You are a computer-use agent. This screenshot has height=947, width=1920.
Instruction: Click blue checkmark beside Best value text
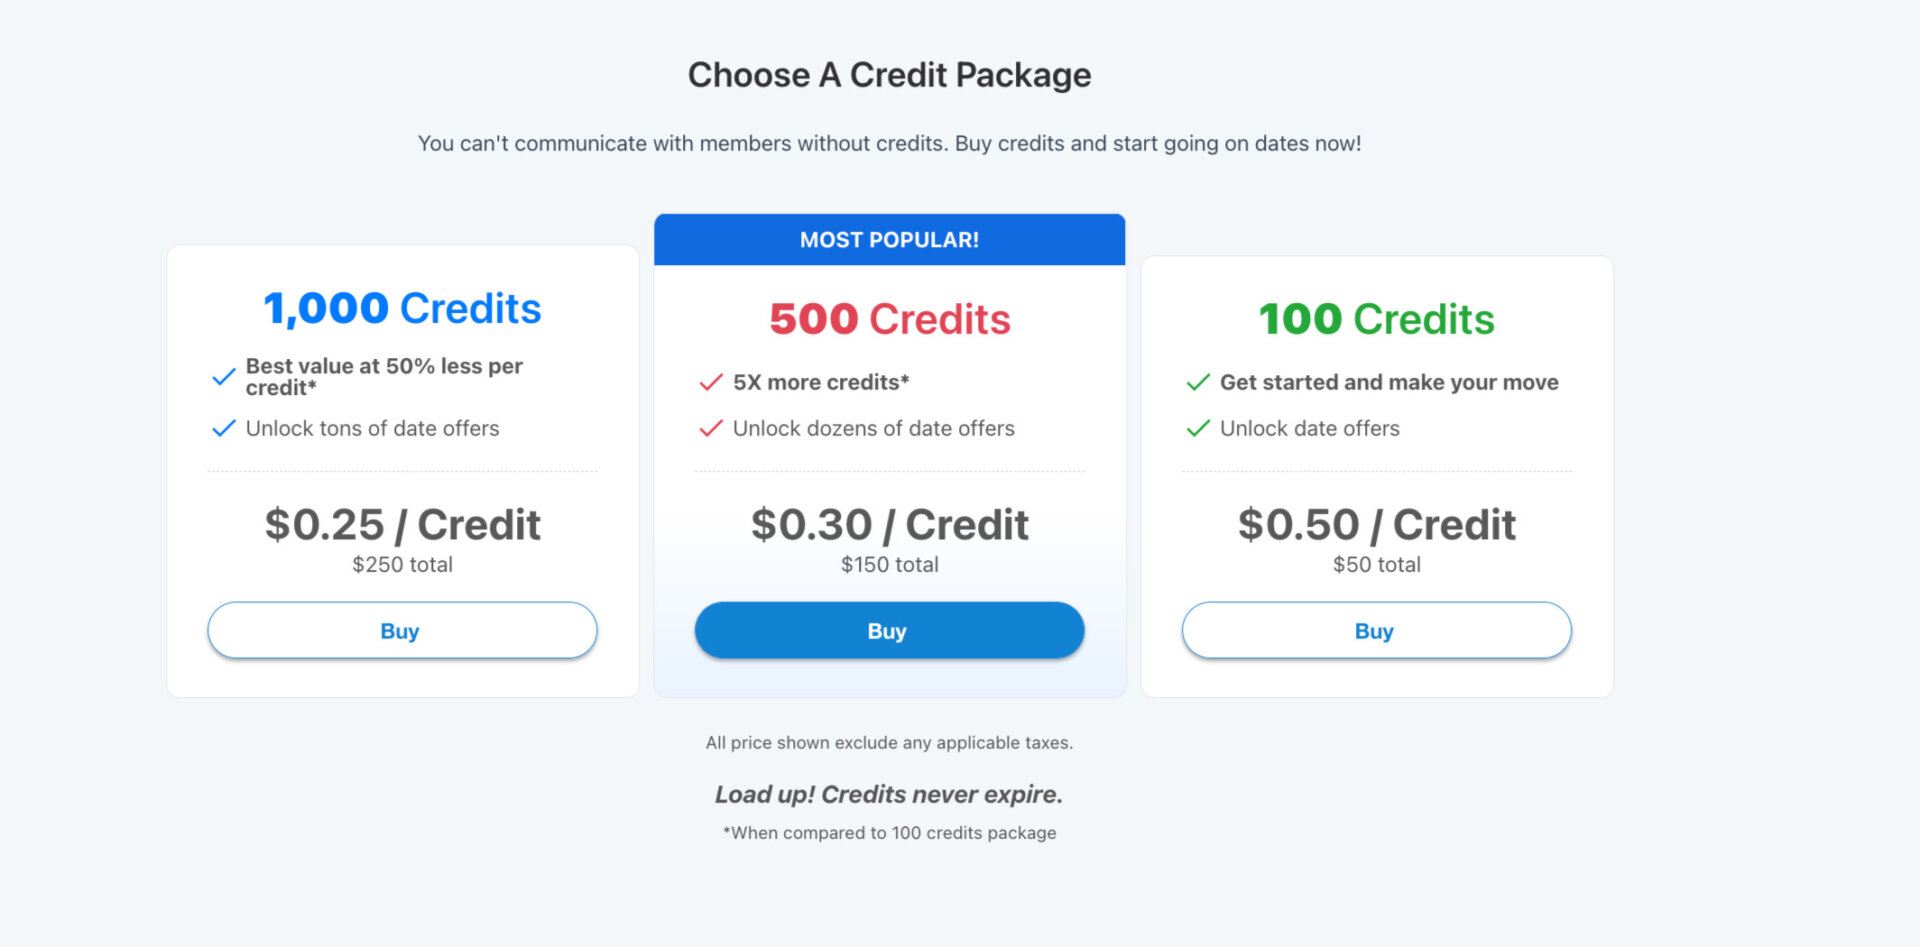(x=224, y=377)
